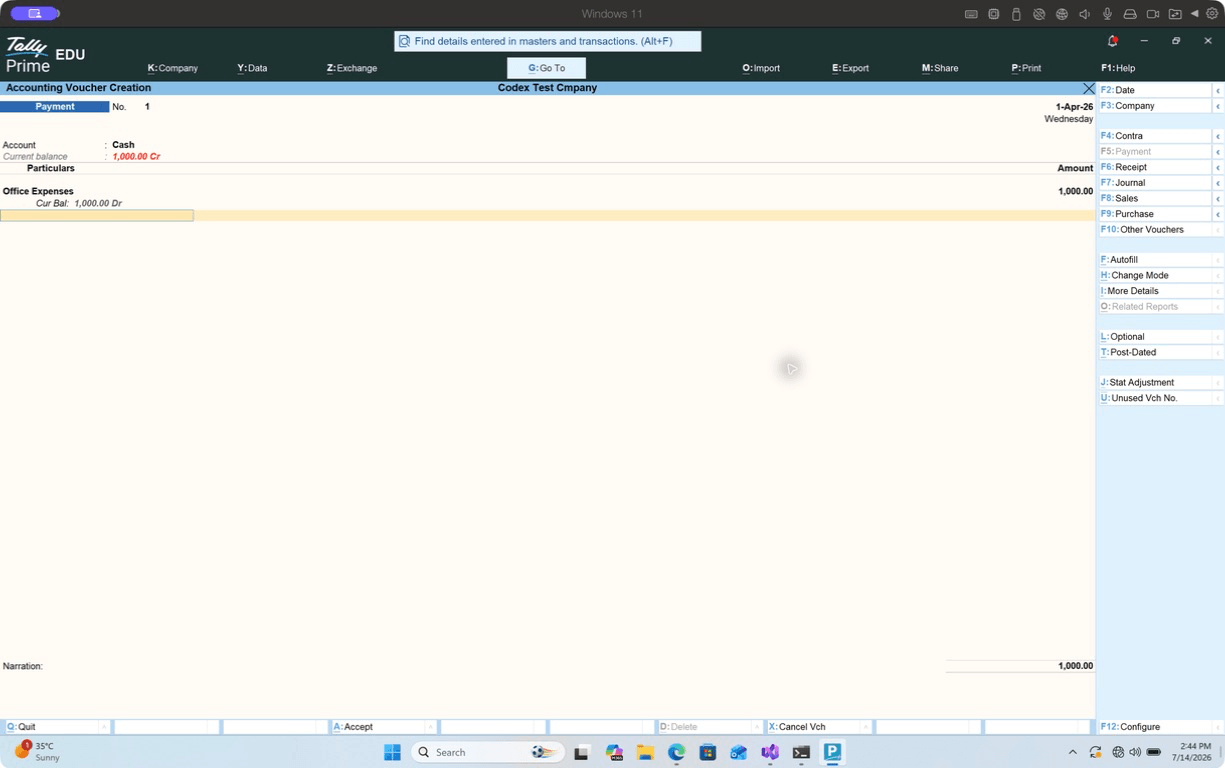
Task: Click the VM microphone icon
Action: 1107,14
